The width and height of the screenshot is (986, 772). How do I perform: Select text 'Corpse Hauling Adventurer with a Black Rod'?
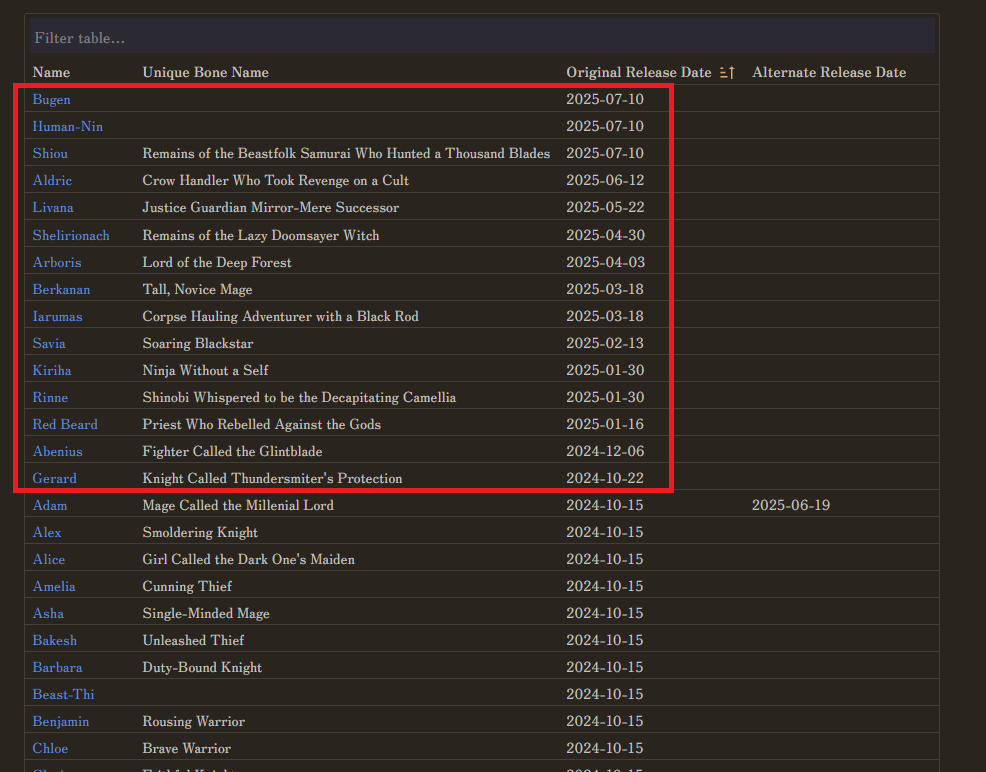[x=280, y=316]
